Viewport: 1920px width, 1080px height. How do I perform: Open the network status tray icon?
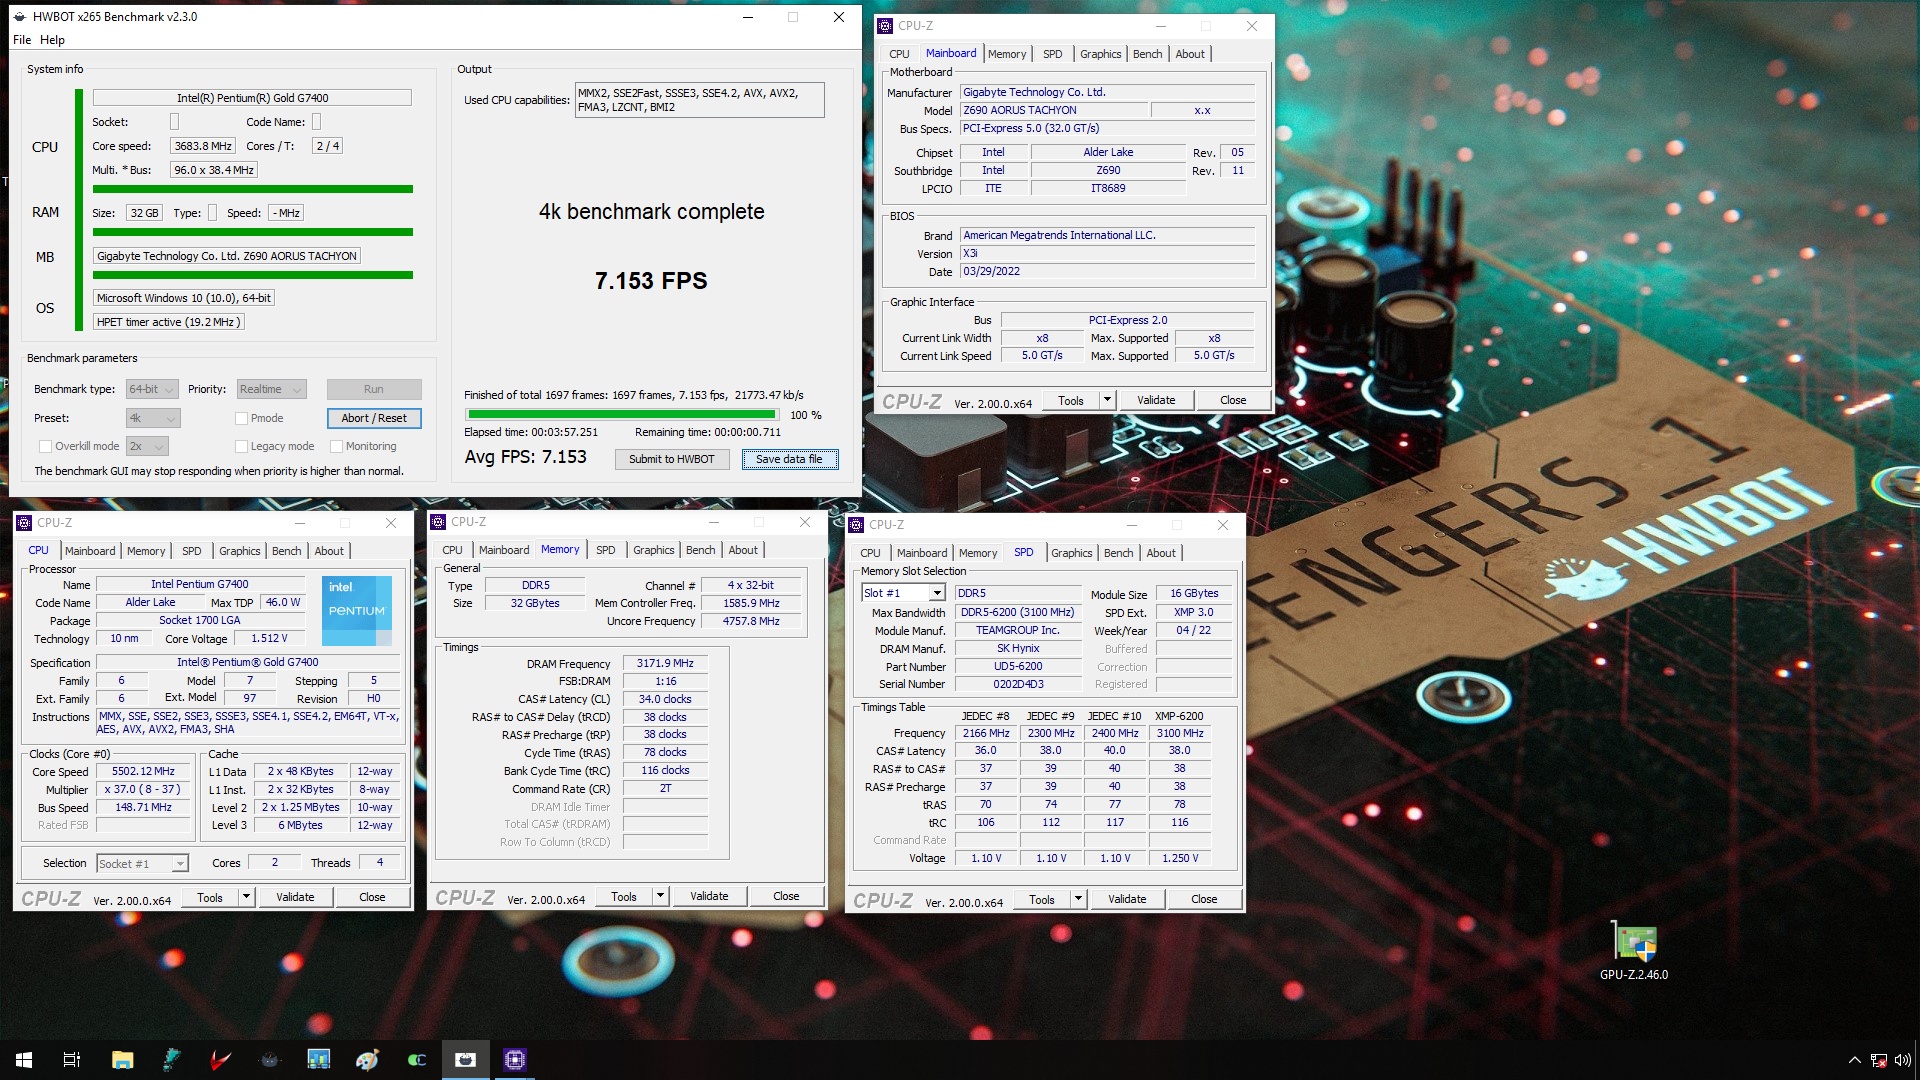pos(1879,1060)
